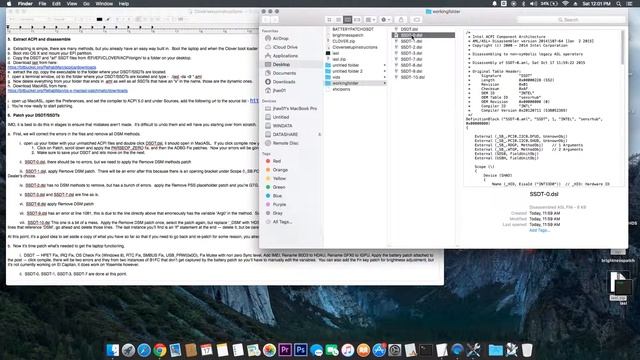
Task: Expand the untitled folder 2 row
Action: [384, 71]
